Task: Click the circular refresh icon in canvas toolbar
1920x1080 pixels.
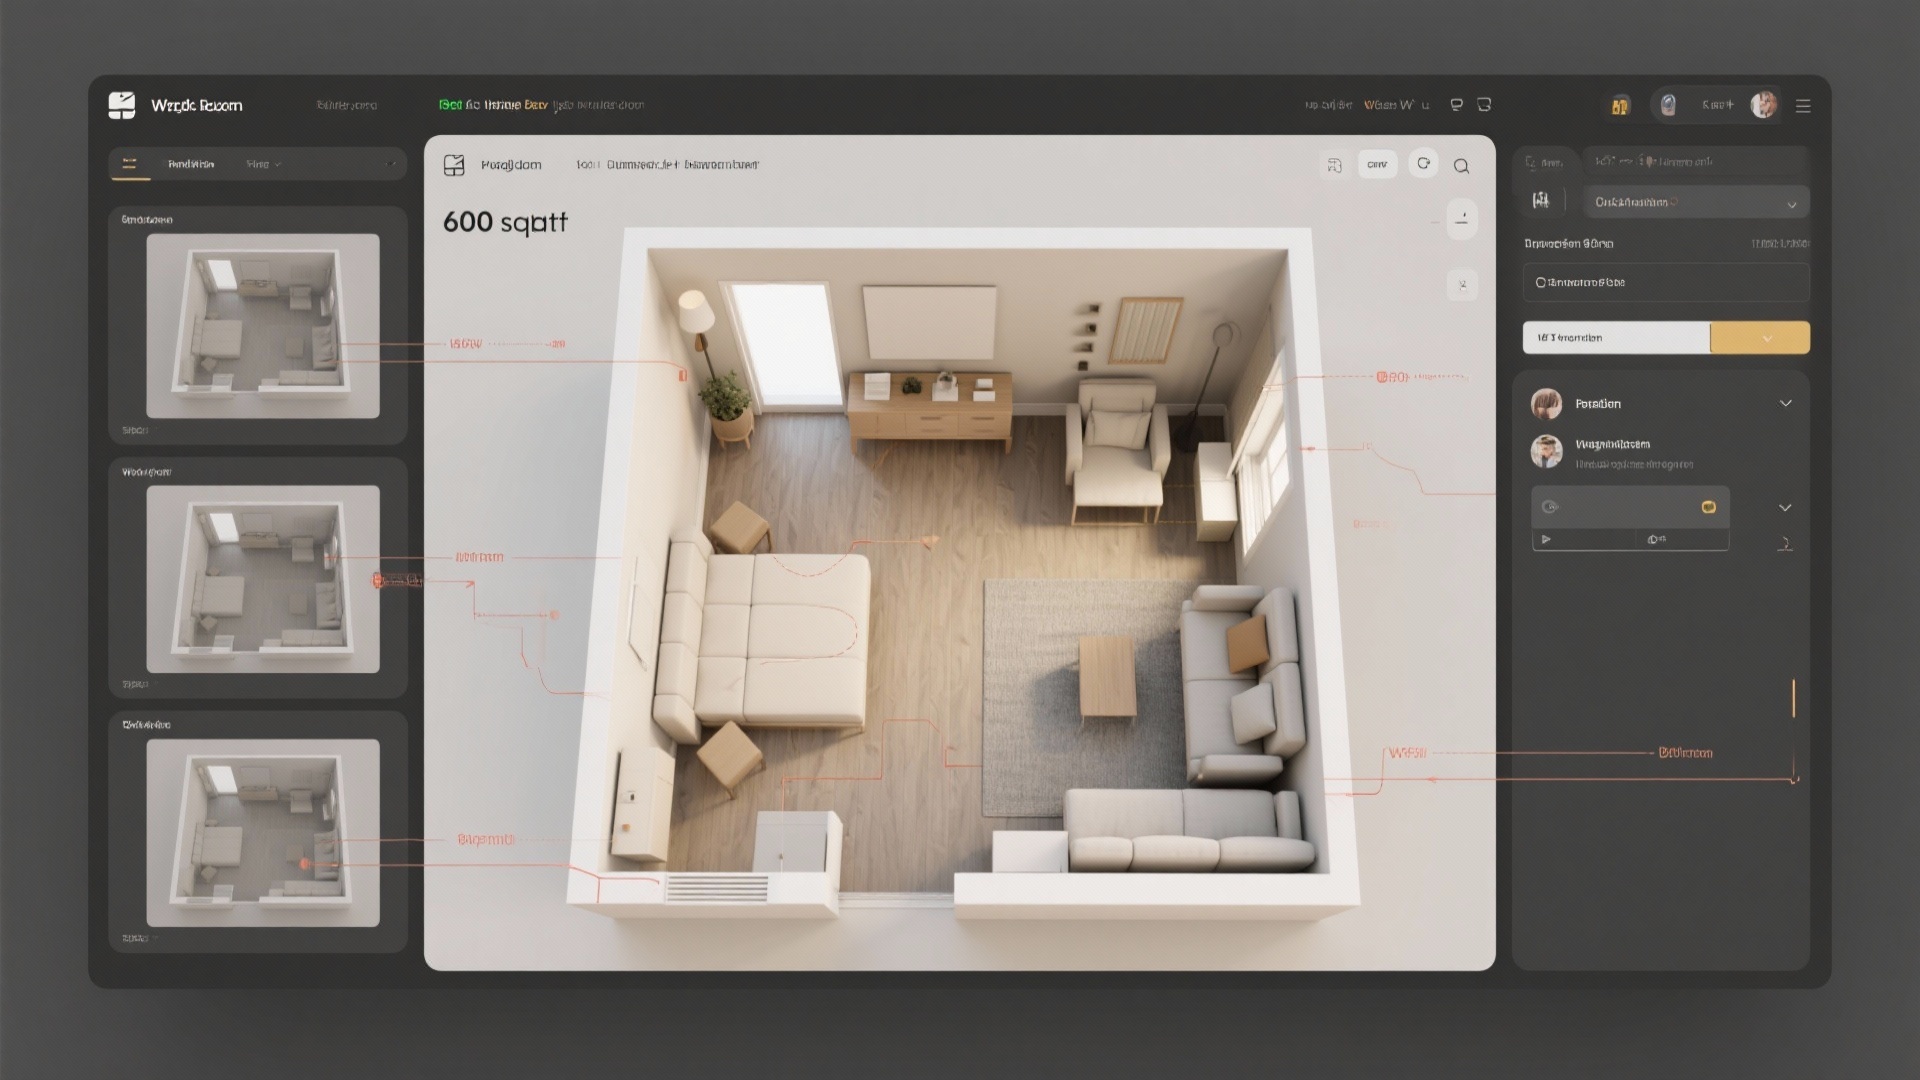Action: click(1423, 164)
